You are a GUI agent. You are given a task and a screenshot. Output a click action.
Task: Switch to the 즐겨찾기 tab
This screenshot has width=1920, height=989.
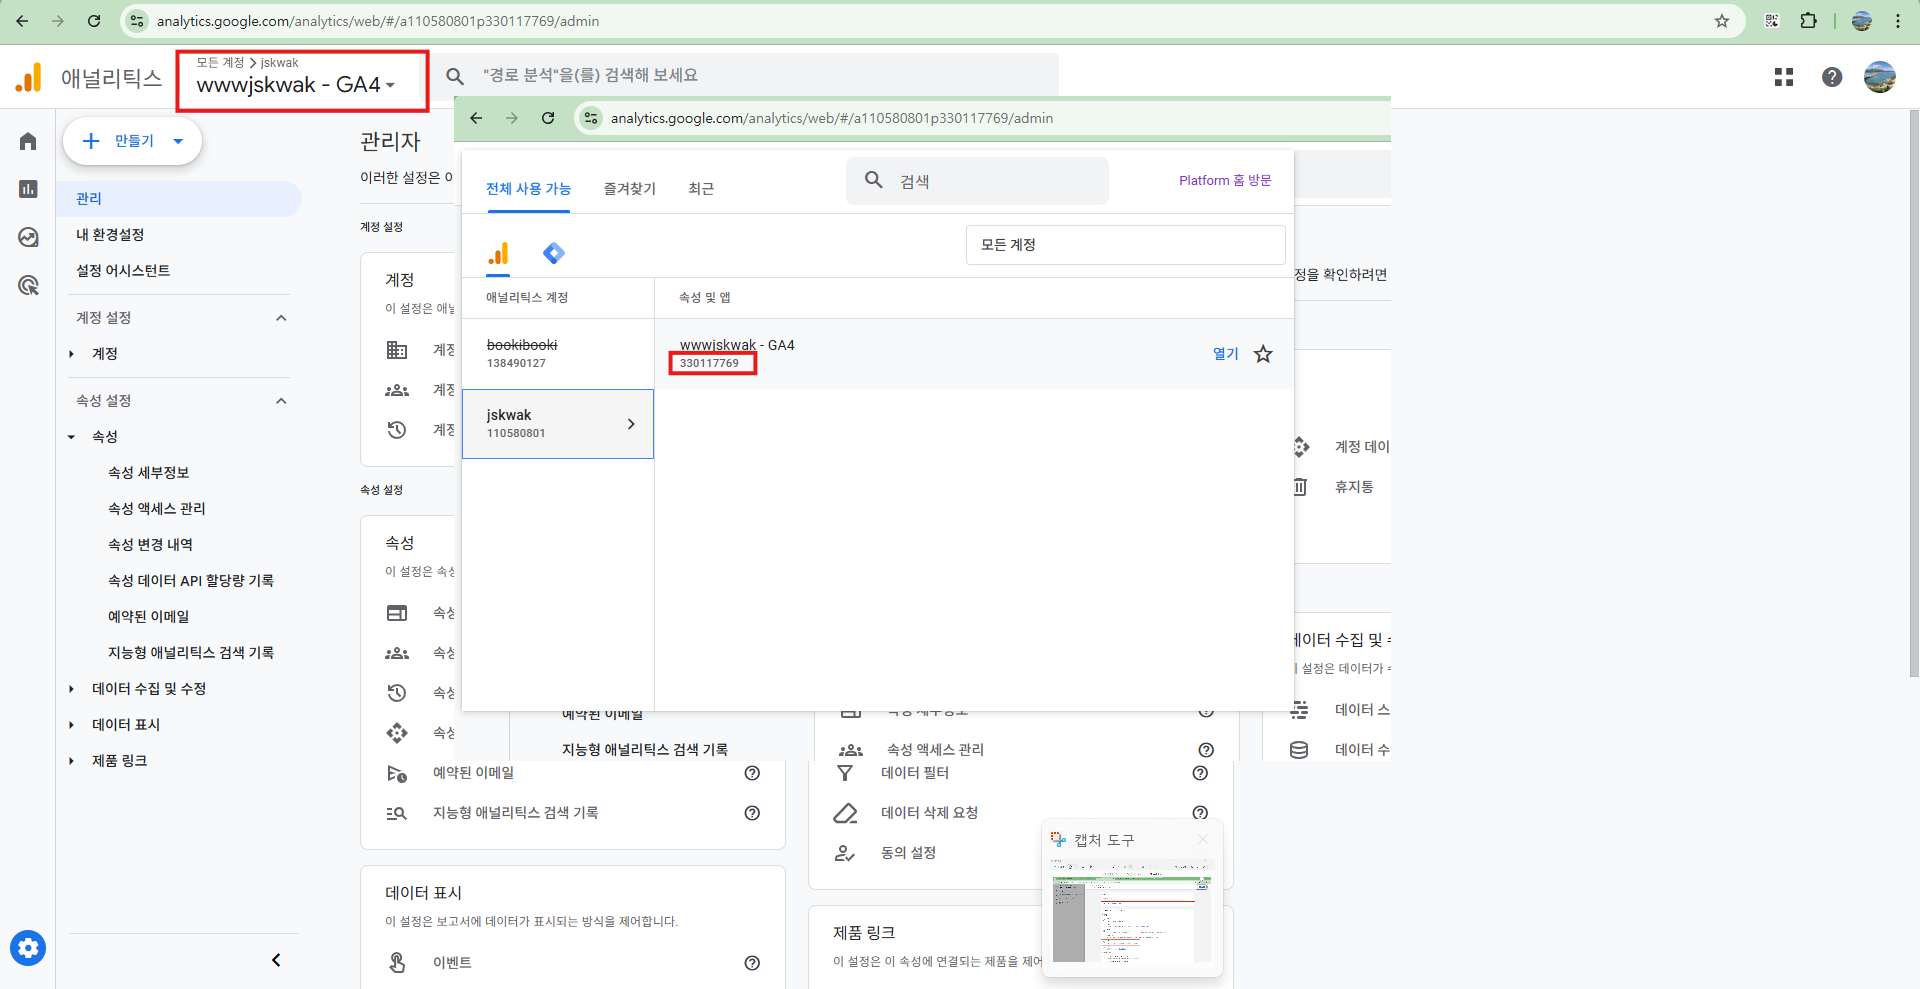[x=630, y=189]
